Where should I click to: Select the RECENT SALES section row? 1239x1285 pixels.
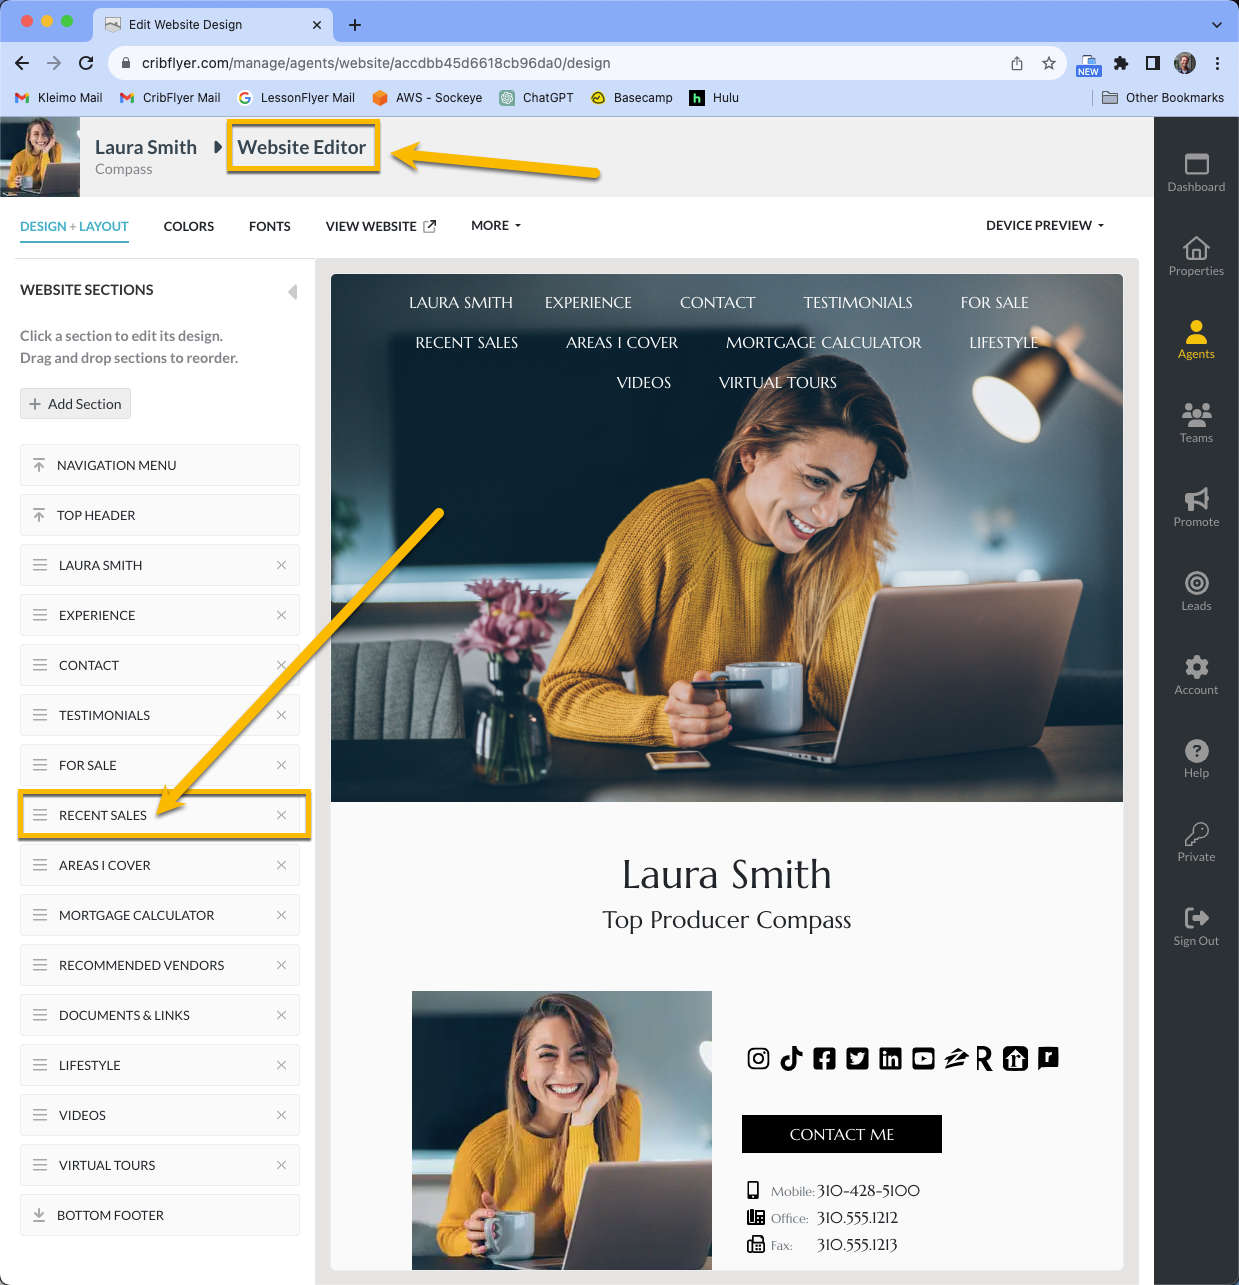click(x=160, y=815)
